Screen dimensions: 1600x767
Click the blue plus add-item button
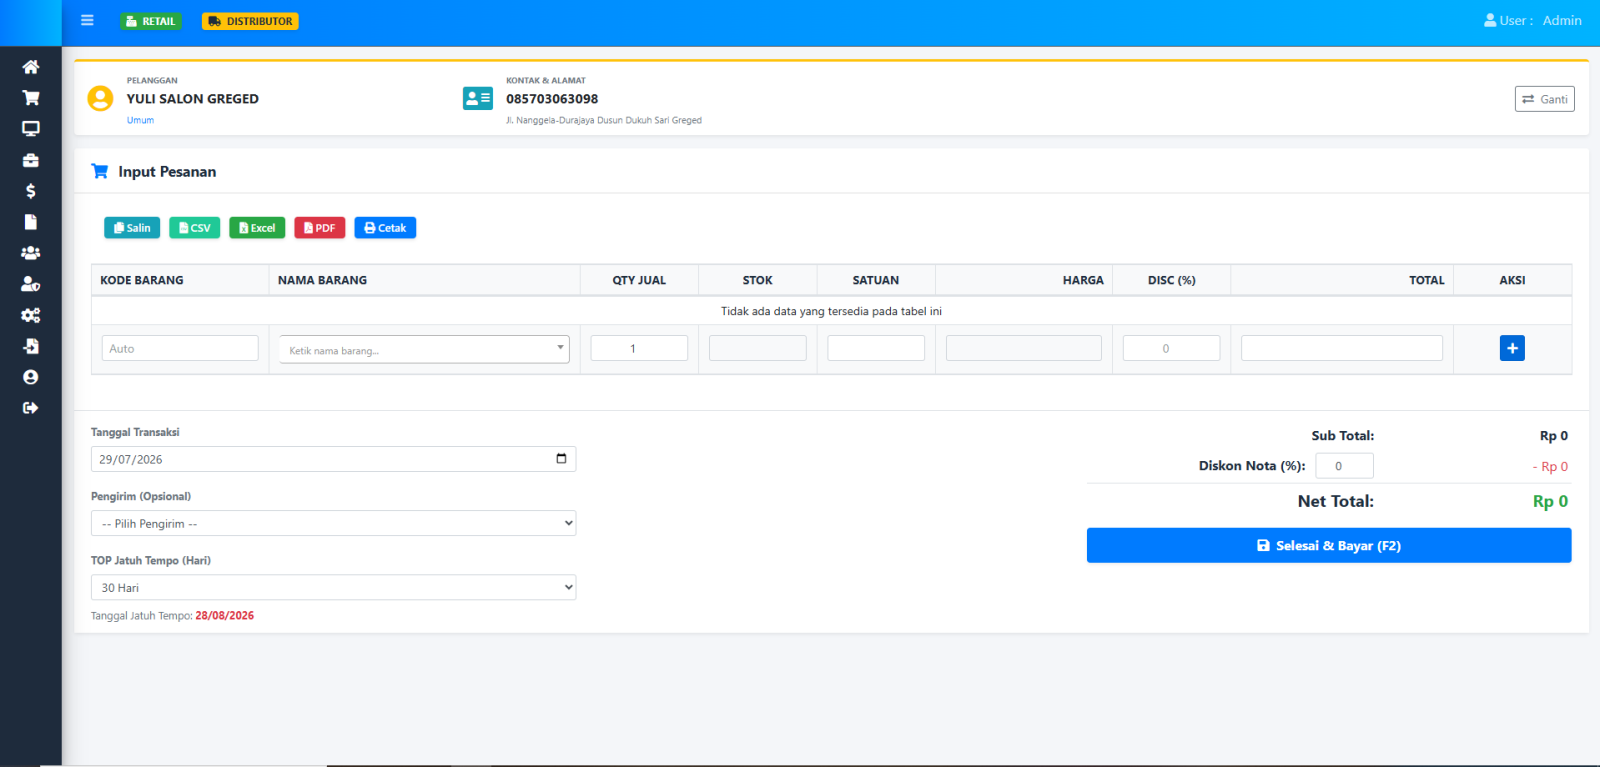1512,348
